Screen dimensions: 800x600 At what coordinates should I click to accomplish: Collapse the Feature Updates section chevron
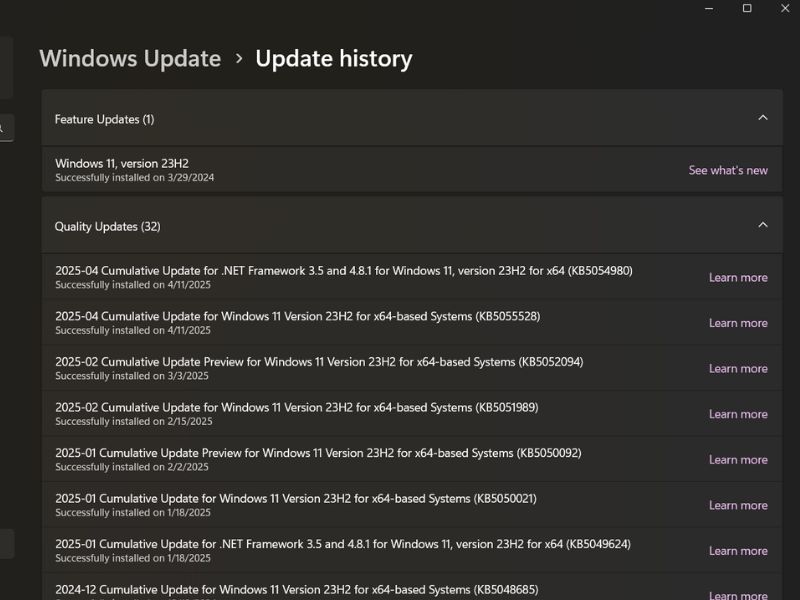click(763, 118)
